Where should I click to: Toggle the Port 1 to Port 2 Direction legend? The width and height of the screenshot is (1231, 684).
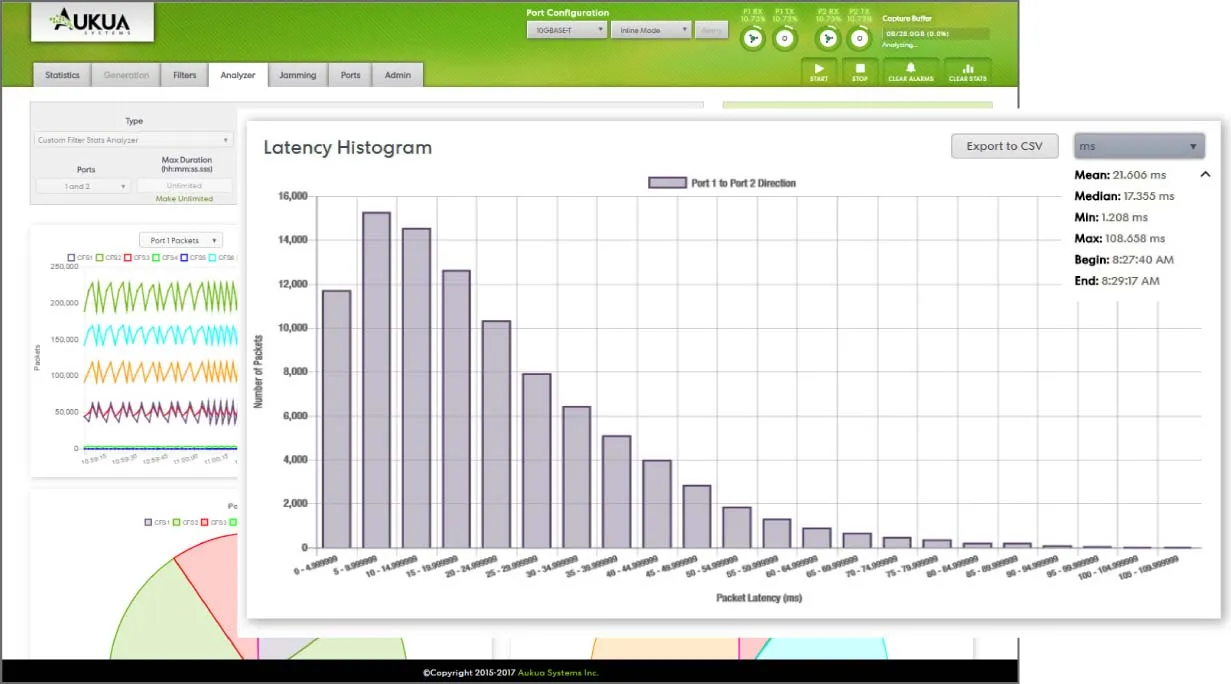click(722, 183)
